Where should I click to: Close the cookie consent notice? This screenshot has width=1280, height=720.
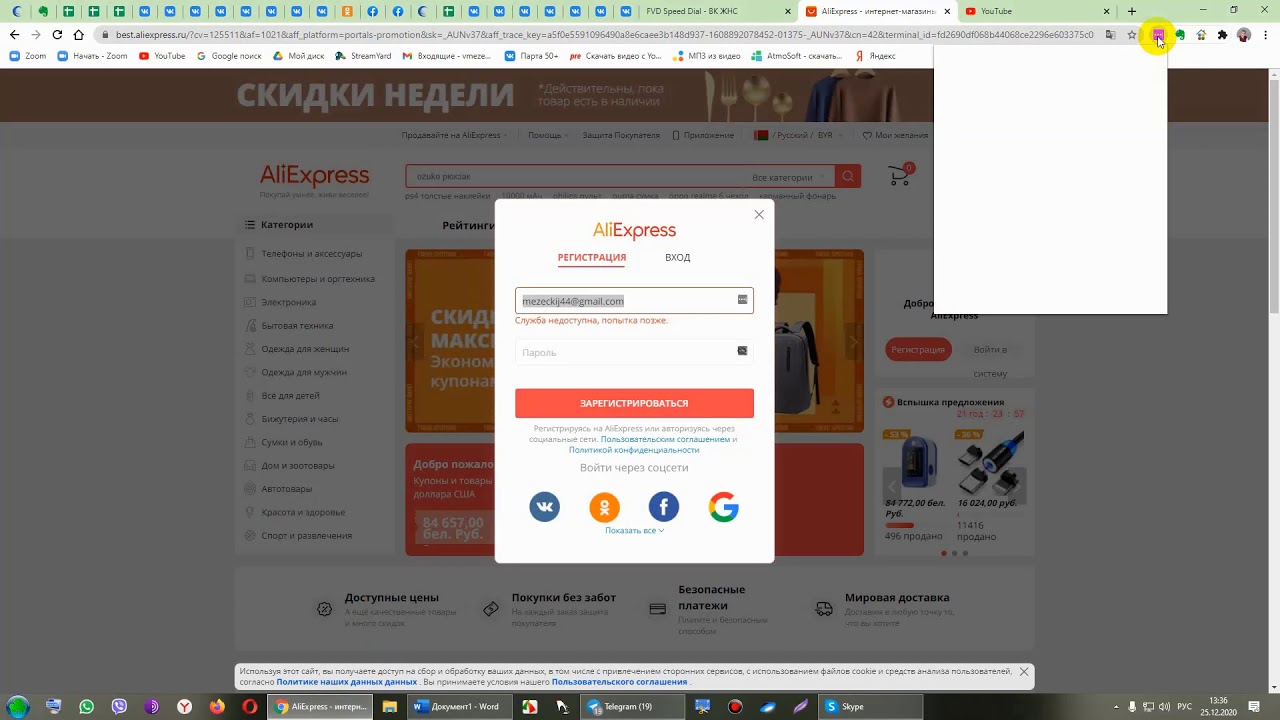point(1024,672)
